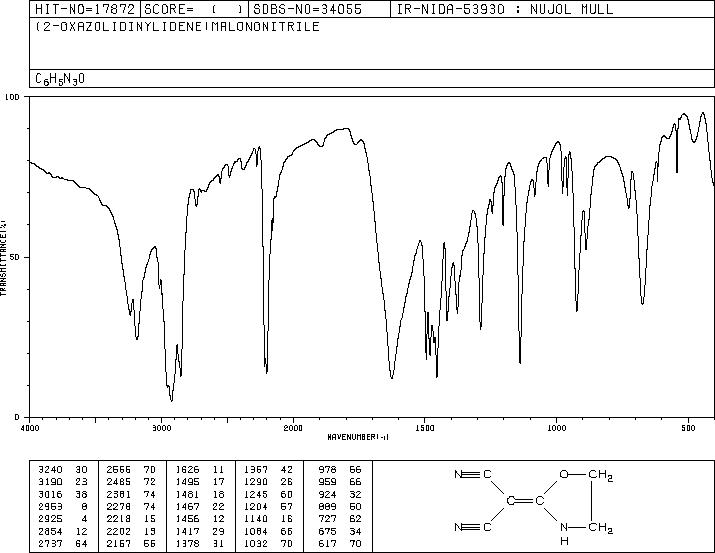
Task: Click the NH group in the structure
Action: pos(564,534)
